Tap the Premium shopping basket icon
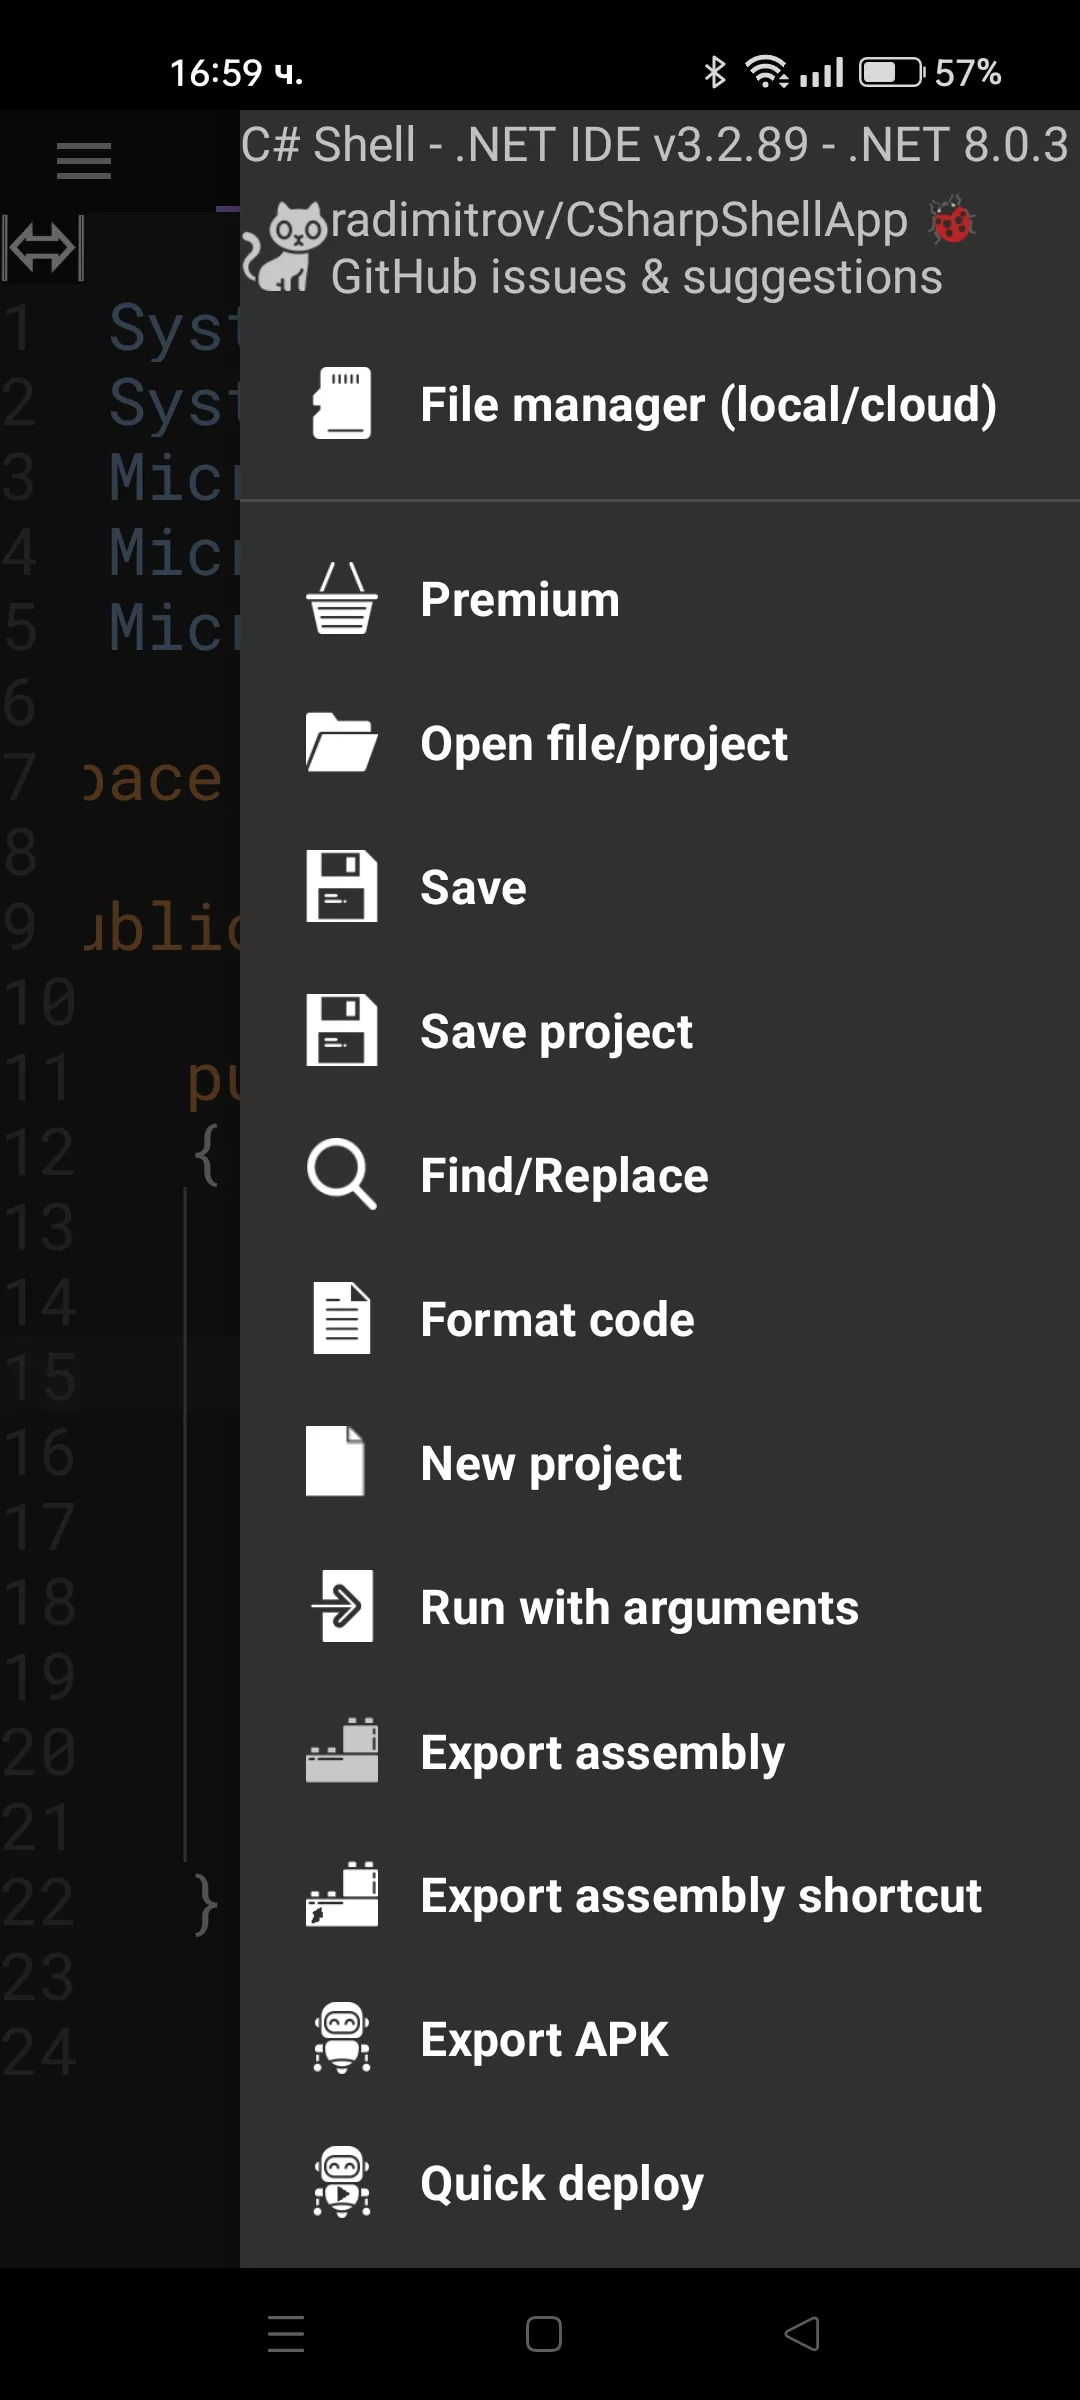This screenshot has width=1080, height=2400. (341, 599)
